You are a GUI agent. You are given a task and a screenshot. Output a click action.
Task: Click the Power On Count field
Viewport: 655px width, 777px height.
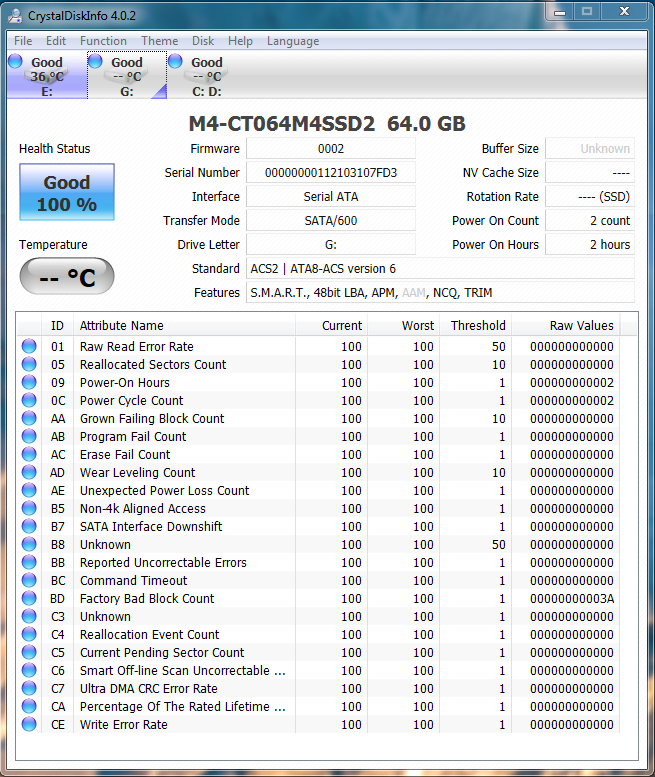click(x=590, y=221)
